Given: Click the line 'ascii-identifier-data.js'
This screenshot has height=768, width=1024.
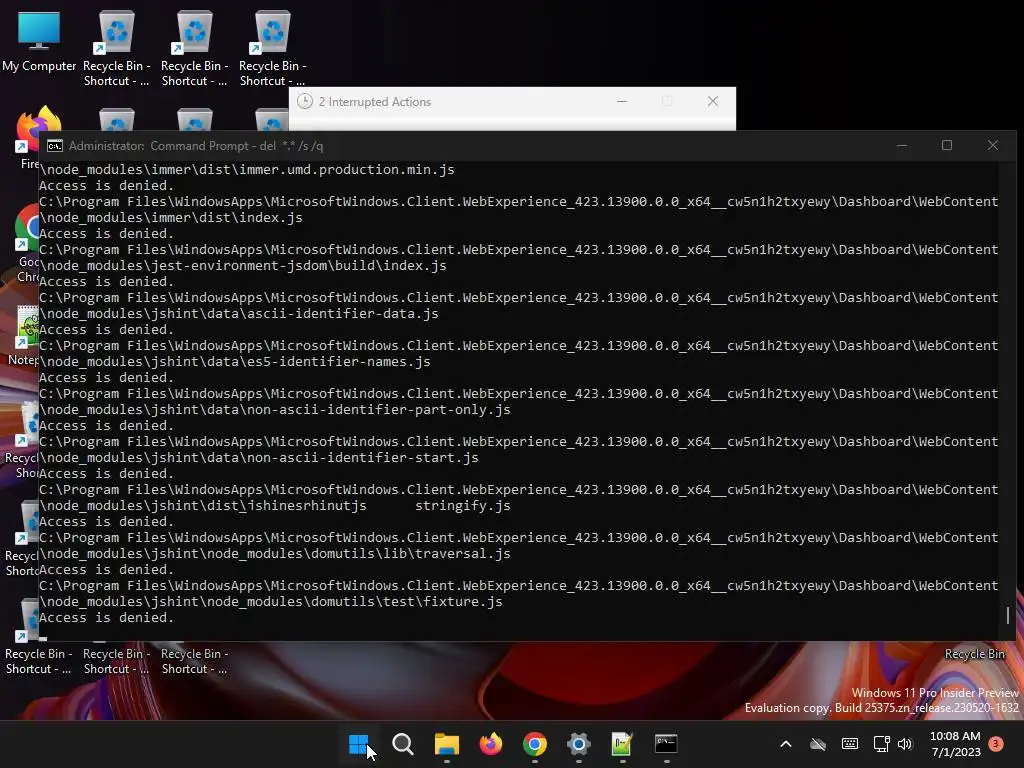Looking at the screenshot, I should point(239,313).
